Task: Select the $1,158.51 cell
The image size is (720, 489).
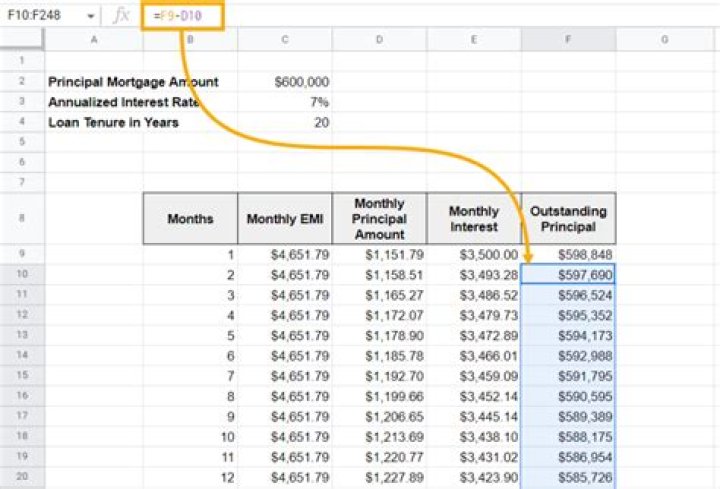Action: [379, 275]
